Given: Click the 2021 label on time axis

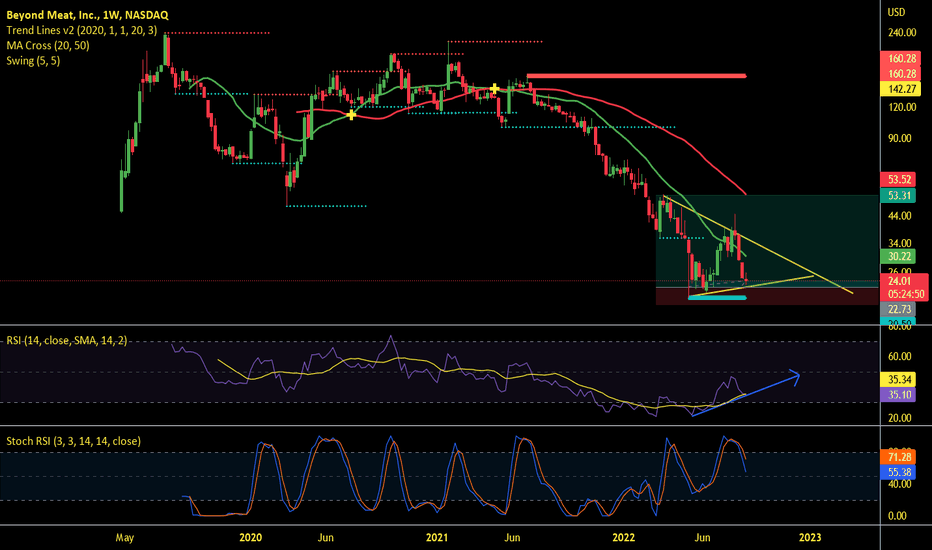Looking at the screenshot, I should click(437, 538).
